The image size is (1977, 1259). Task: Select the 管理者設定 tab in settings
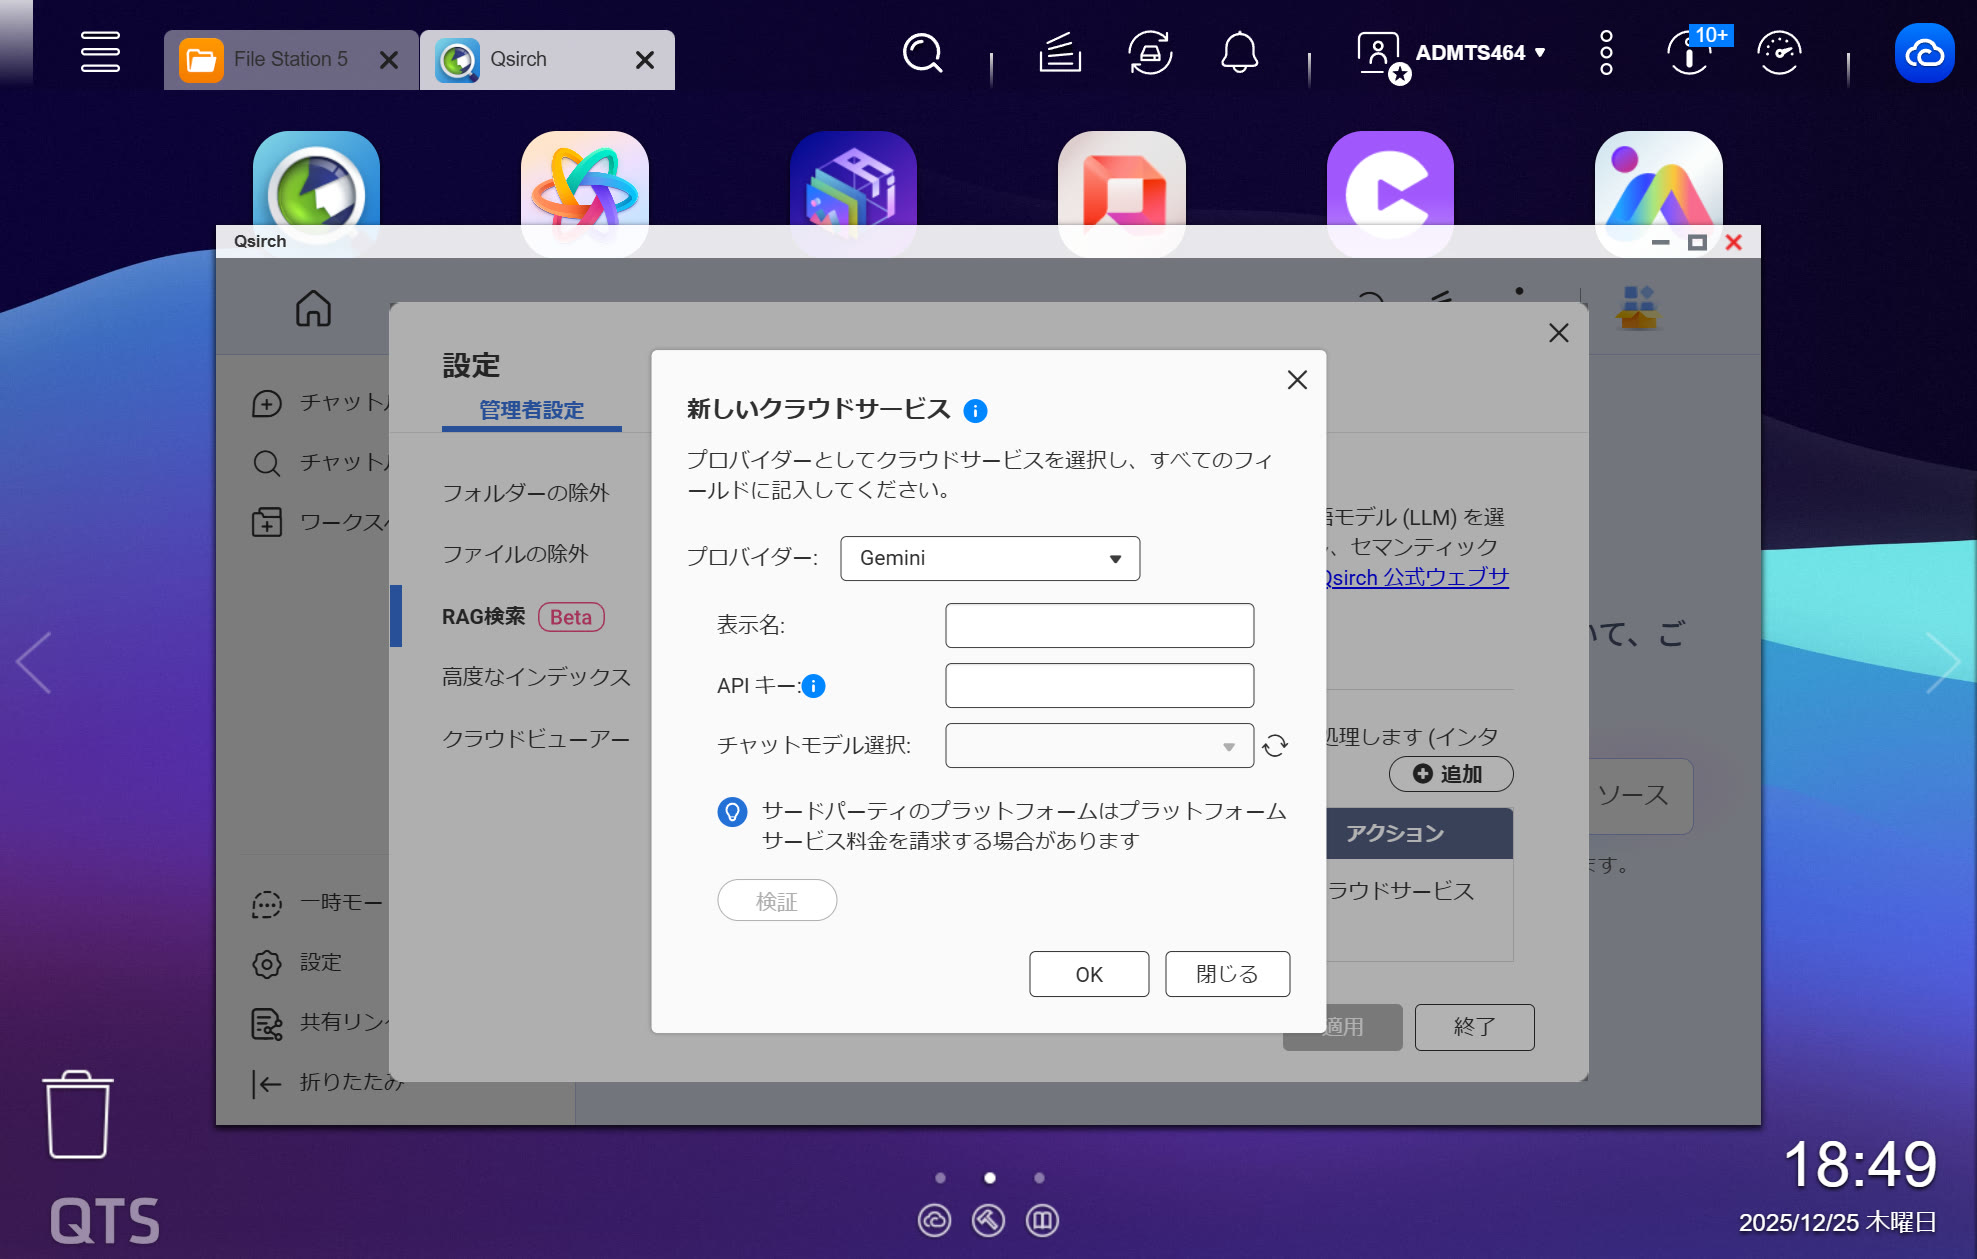pos(531,410)
